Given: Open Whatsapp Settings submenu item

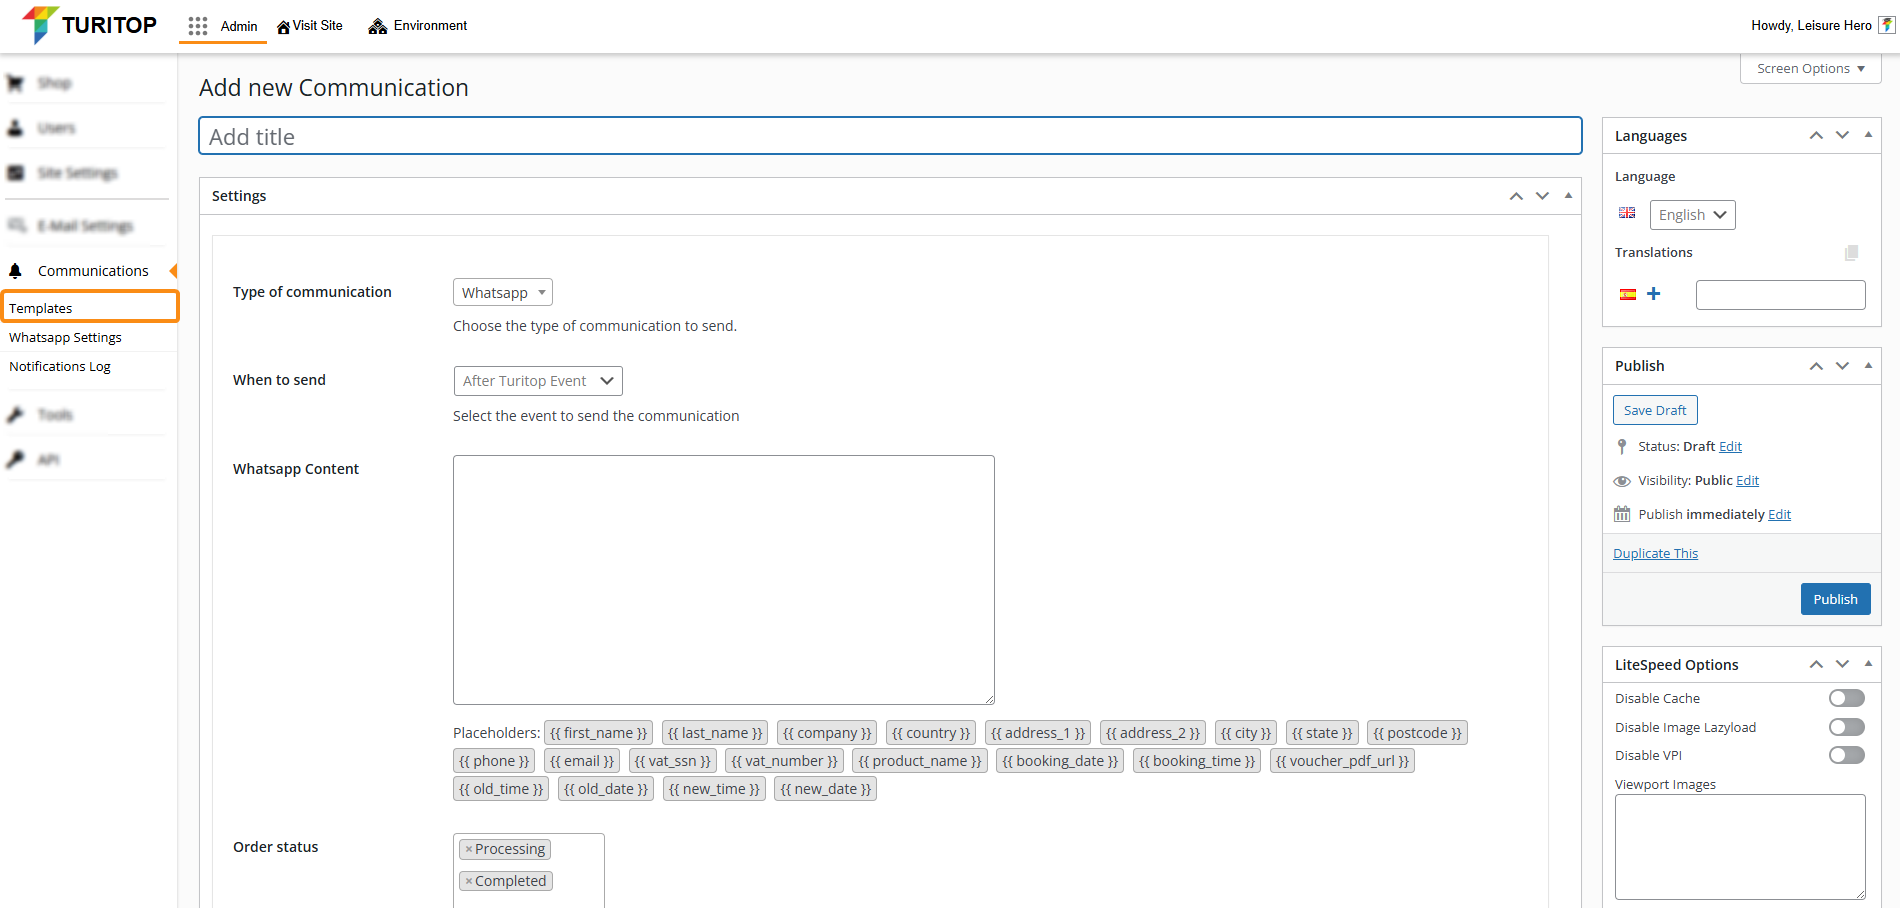Looking at the screenshot, I should tap(65, 338).
